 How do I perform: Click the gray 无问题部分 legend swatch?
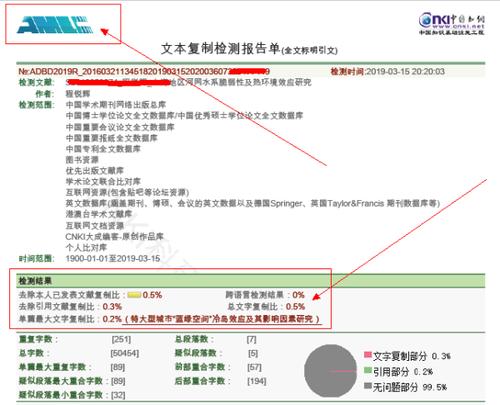pyautogui.click(x=368, y=386)
